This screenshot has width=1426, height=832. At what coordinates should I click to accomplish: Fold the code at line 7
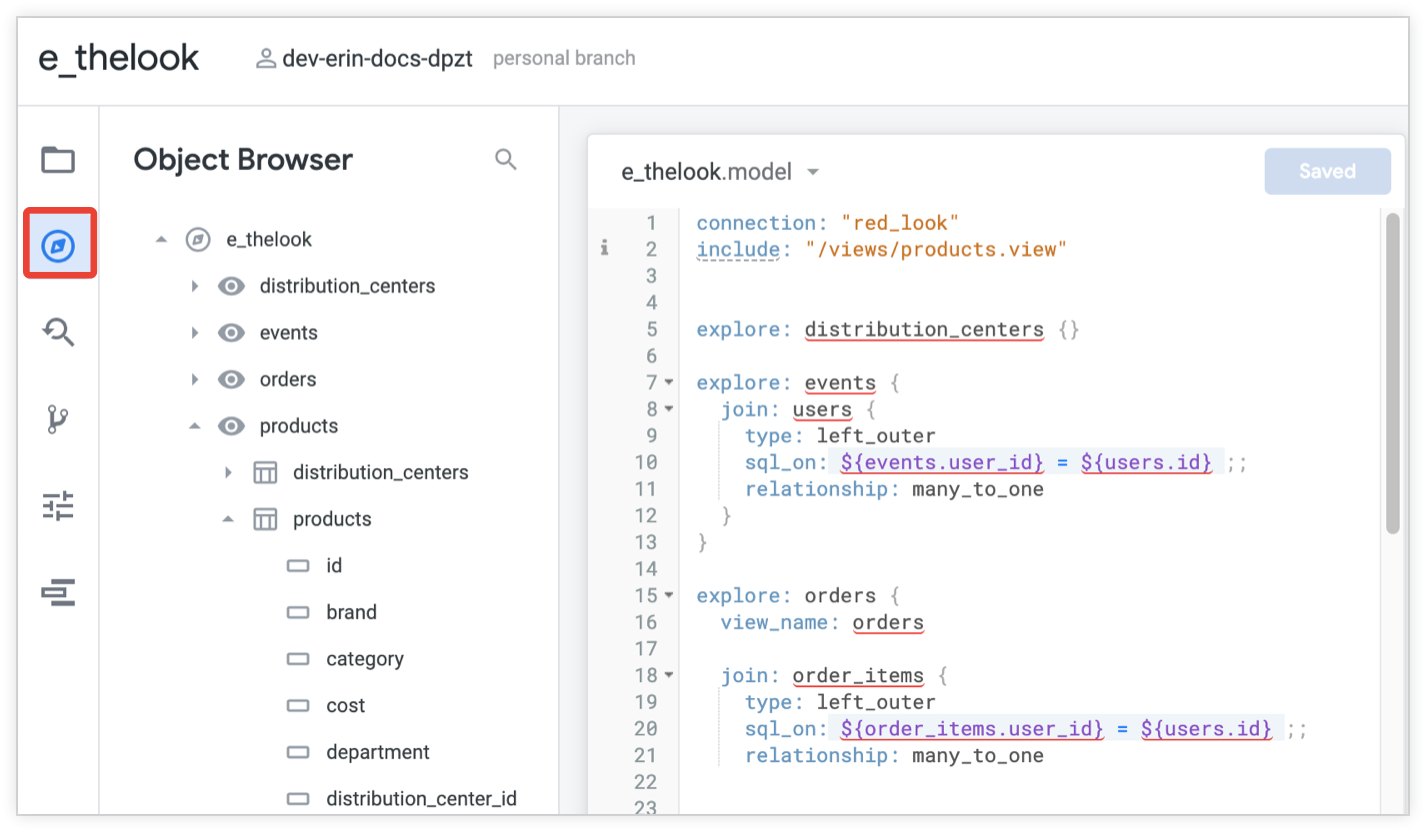pyautogui.click(x=669, y=383)
